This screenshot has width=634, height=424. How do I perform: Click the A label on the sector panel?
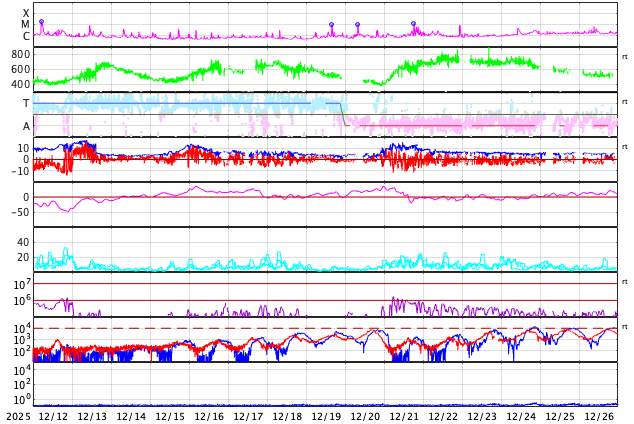[x=26, y=126]
